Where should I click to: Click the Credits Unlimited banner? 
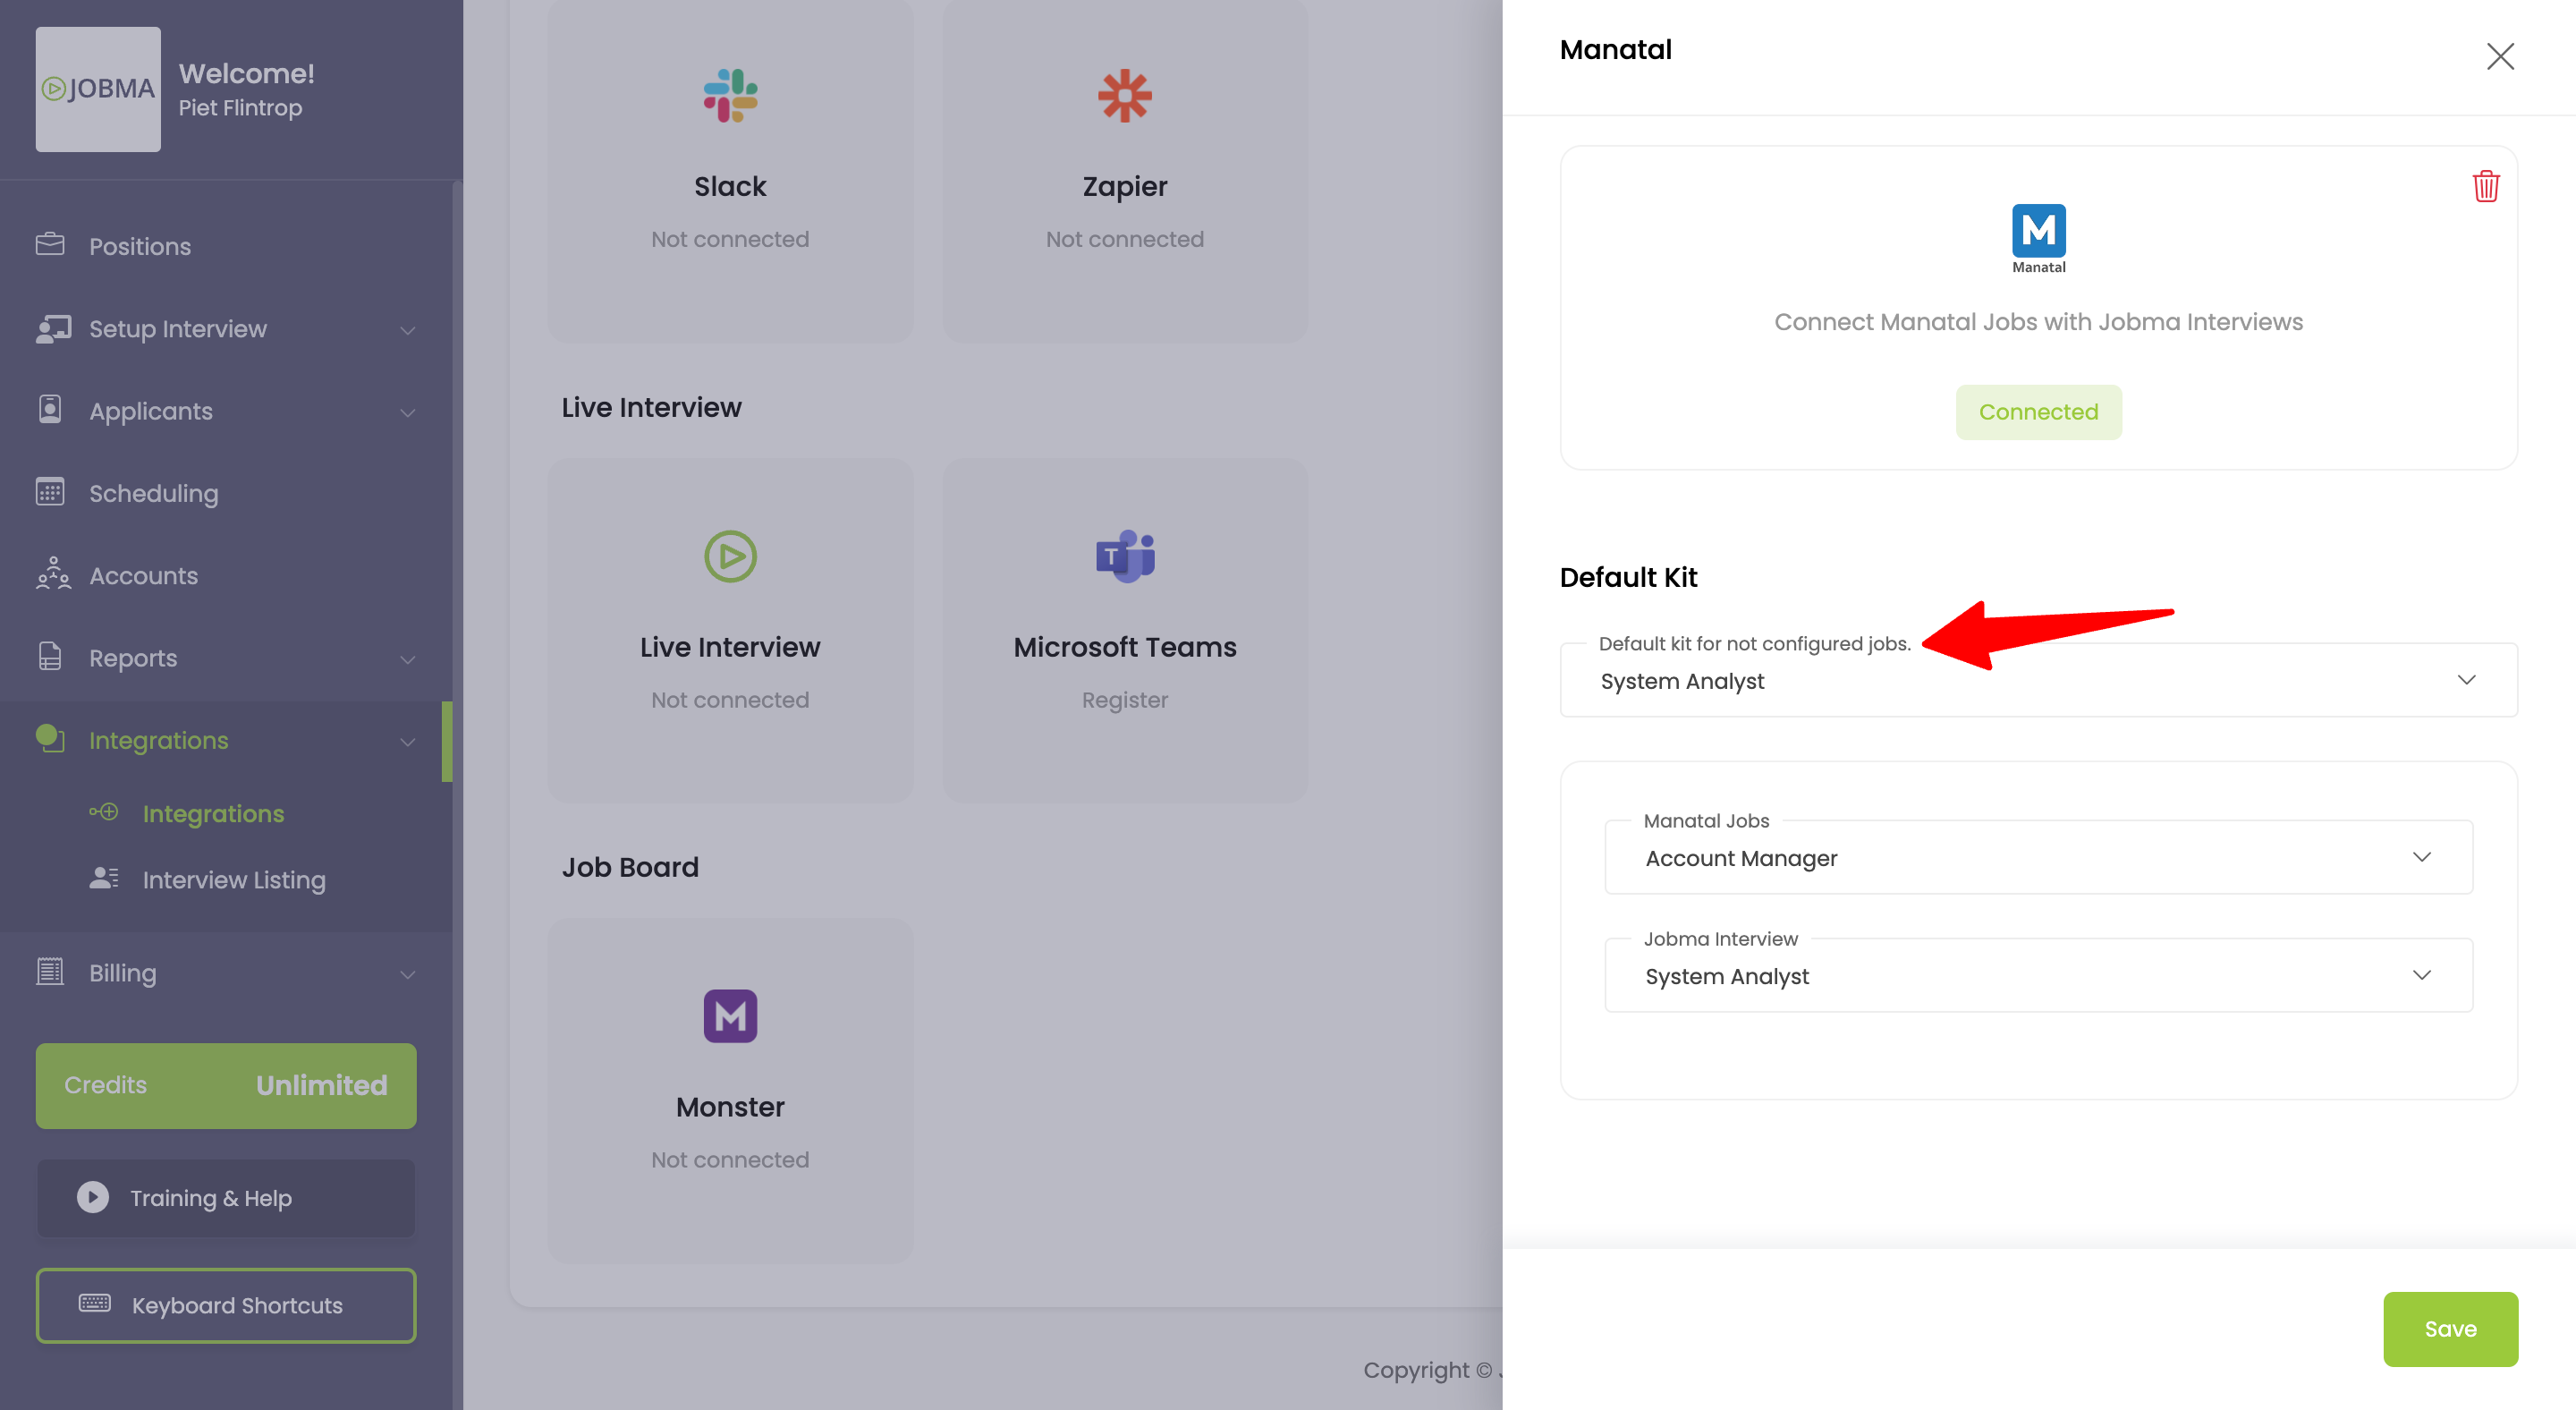click(226, 1085)
